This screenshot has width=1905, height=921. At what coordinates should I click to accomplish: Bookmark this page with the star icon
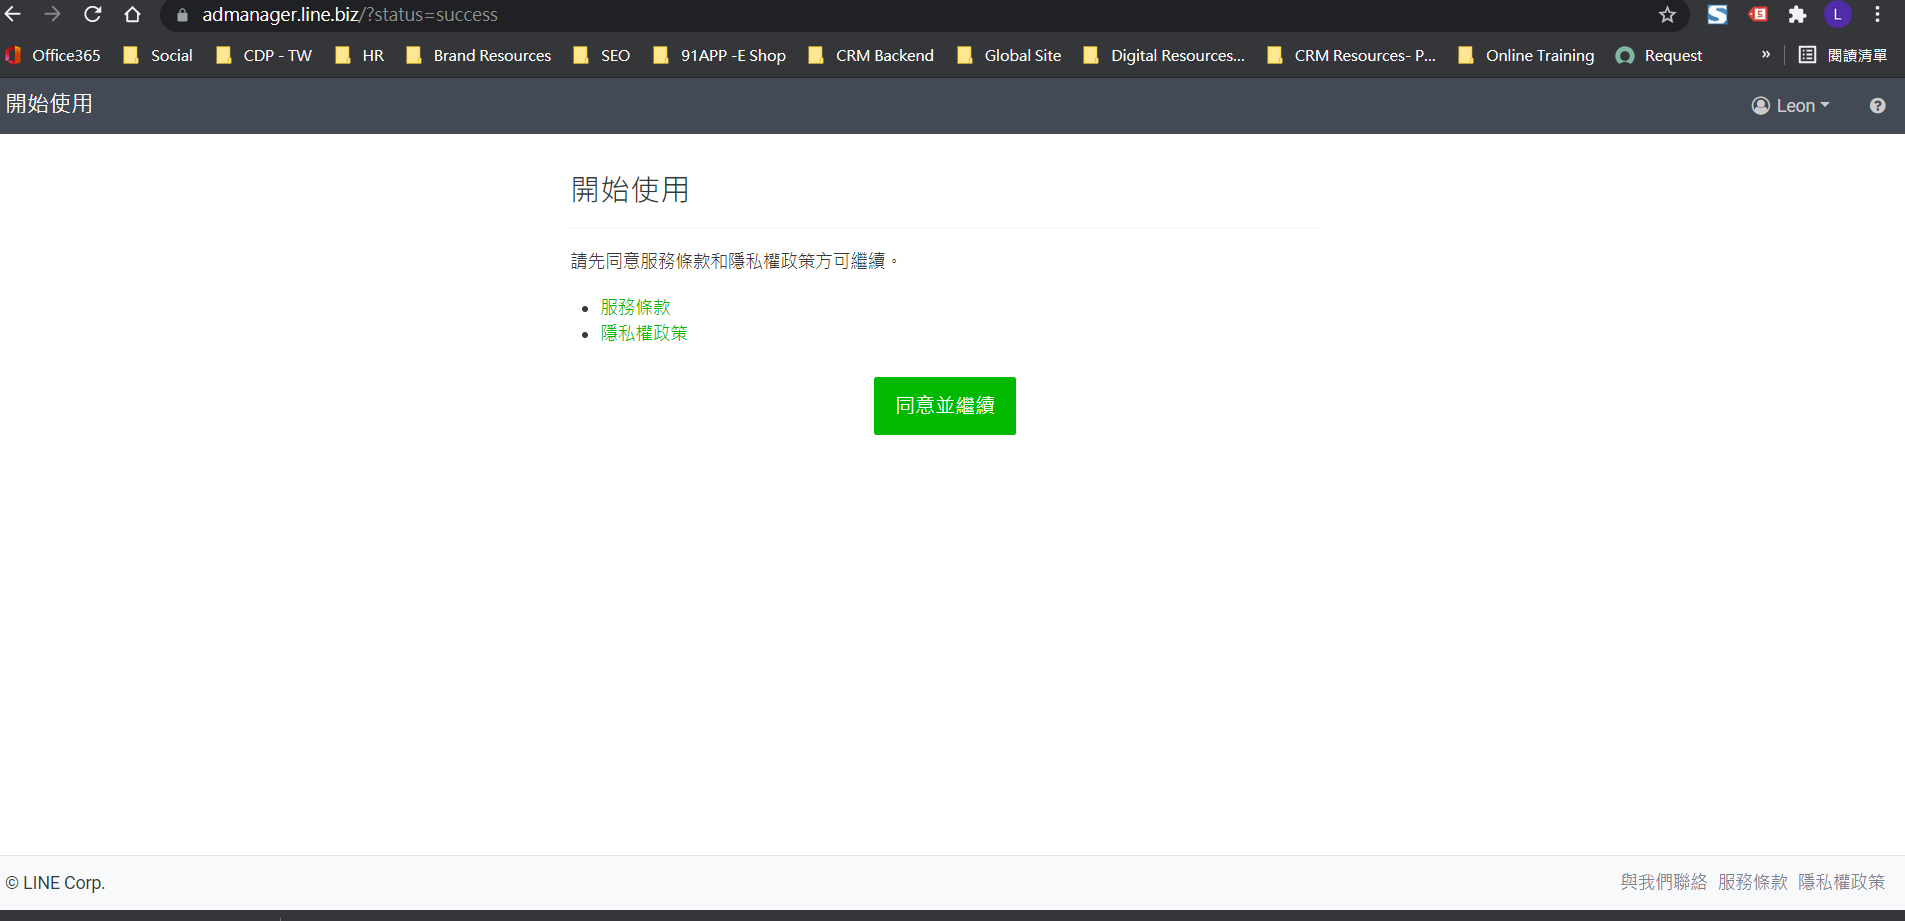1667,15
